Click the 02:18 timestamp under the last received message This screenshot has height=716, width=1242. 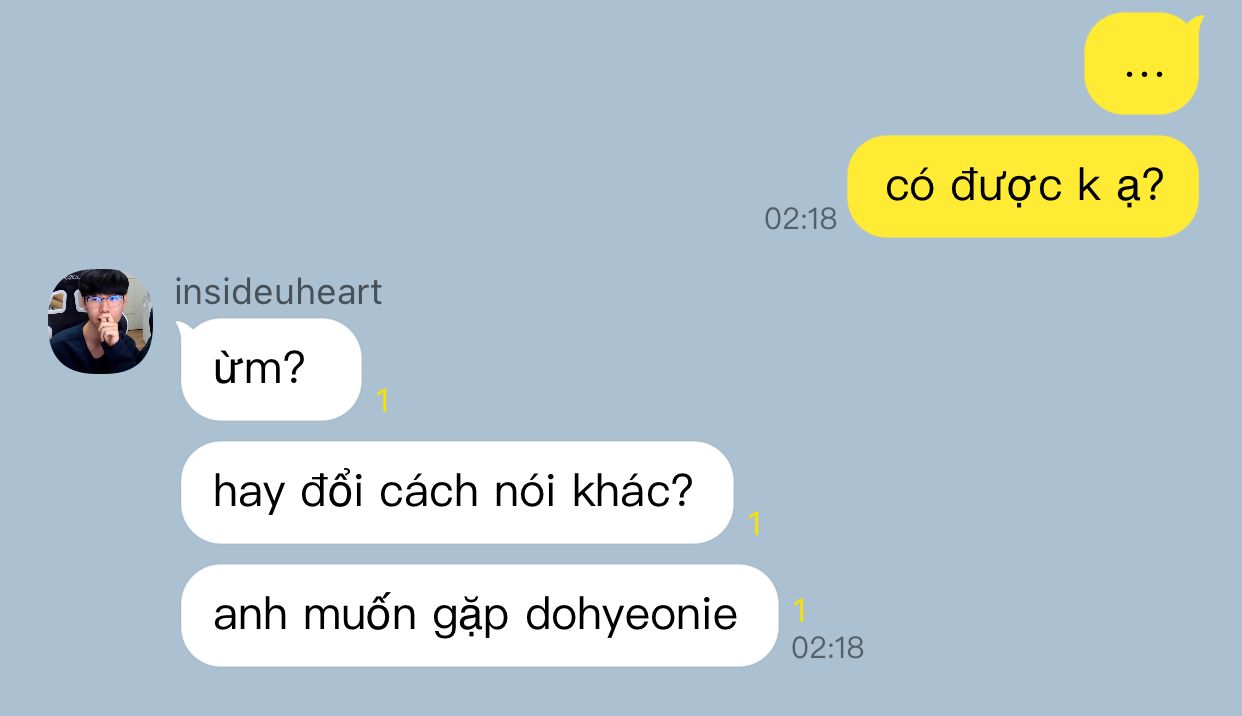click(827, 648)
